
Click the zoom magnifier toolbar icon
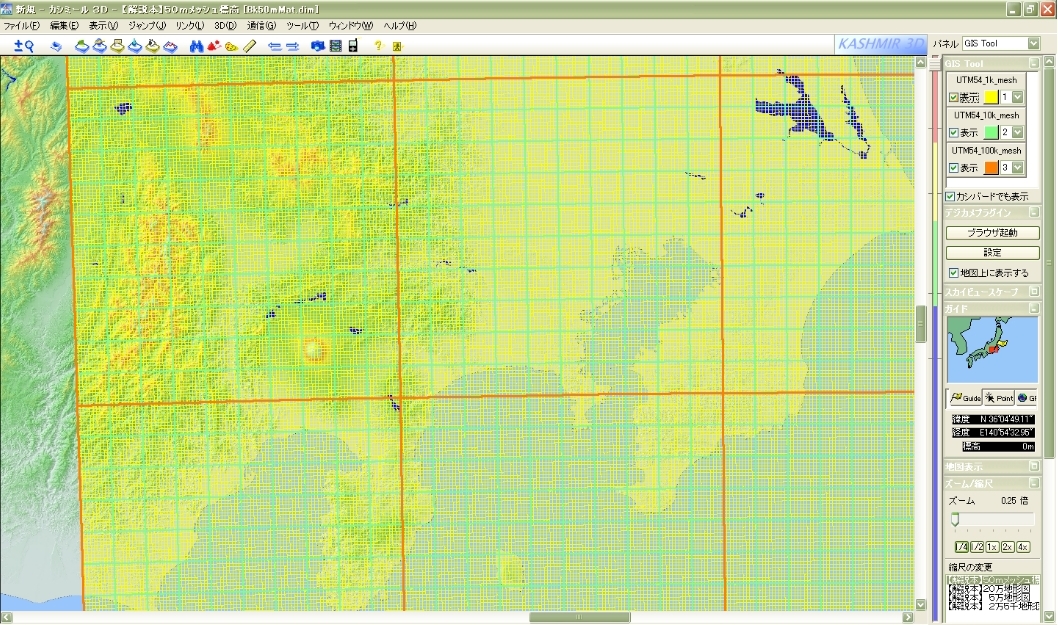tap(24, 46)
